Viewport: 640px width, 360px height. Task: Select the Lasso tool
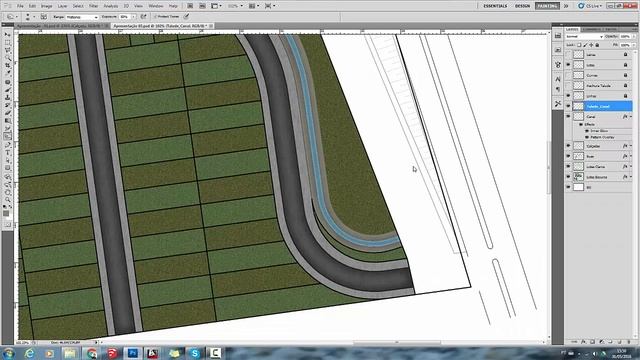[7, 51]
